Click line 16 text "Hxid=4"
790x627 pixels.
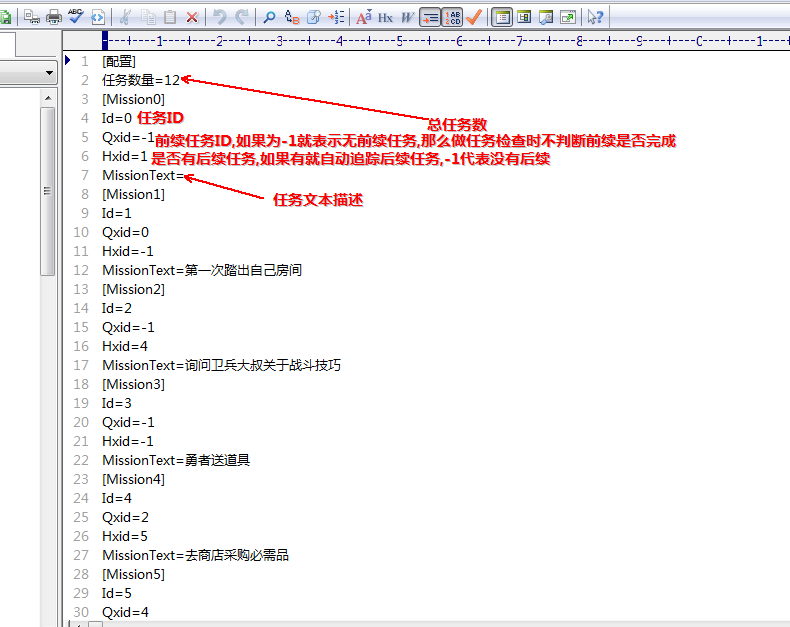124,346
